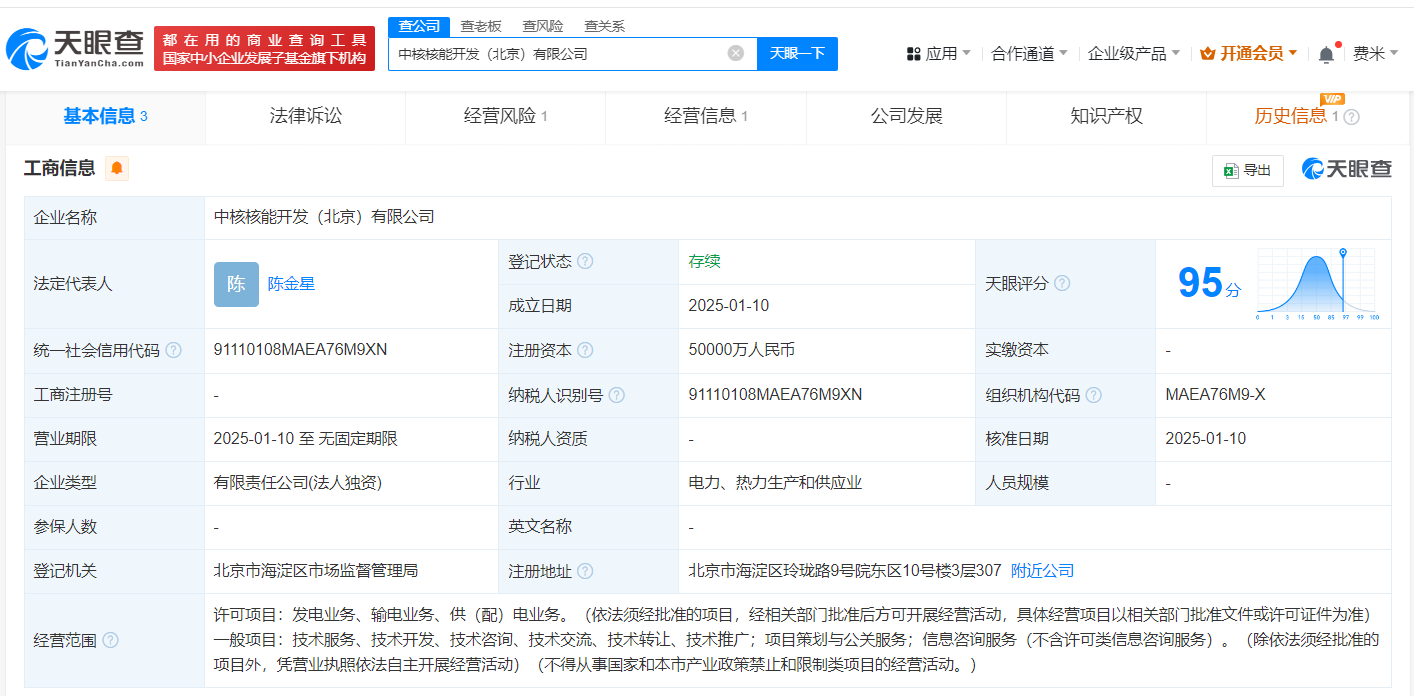This screenshot has height=696, width=1414.
Task: Switch to the 法律诉讼 tab
Action: click(x=305, y=116)
